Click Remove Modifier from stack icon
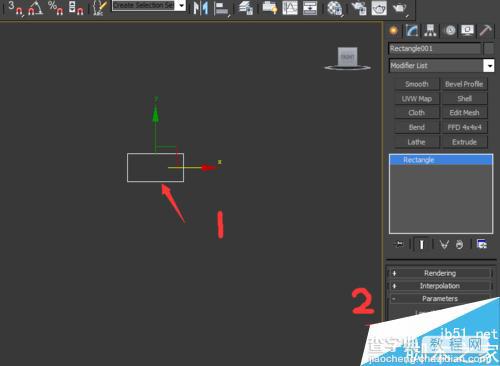The width and height of the screenshot is (500, 366). pos(460,245)
